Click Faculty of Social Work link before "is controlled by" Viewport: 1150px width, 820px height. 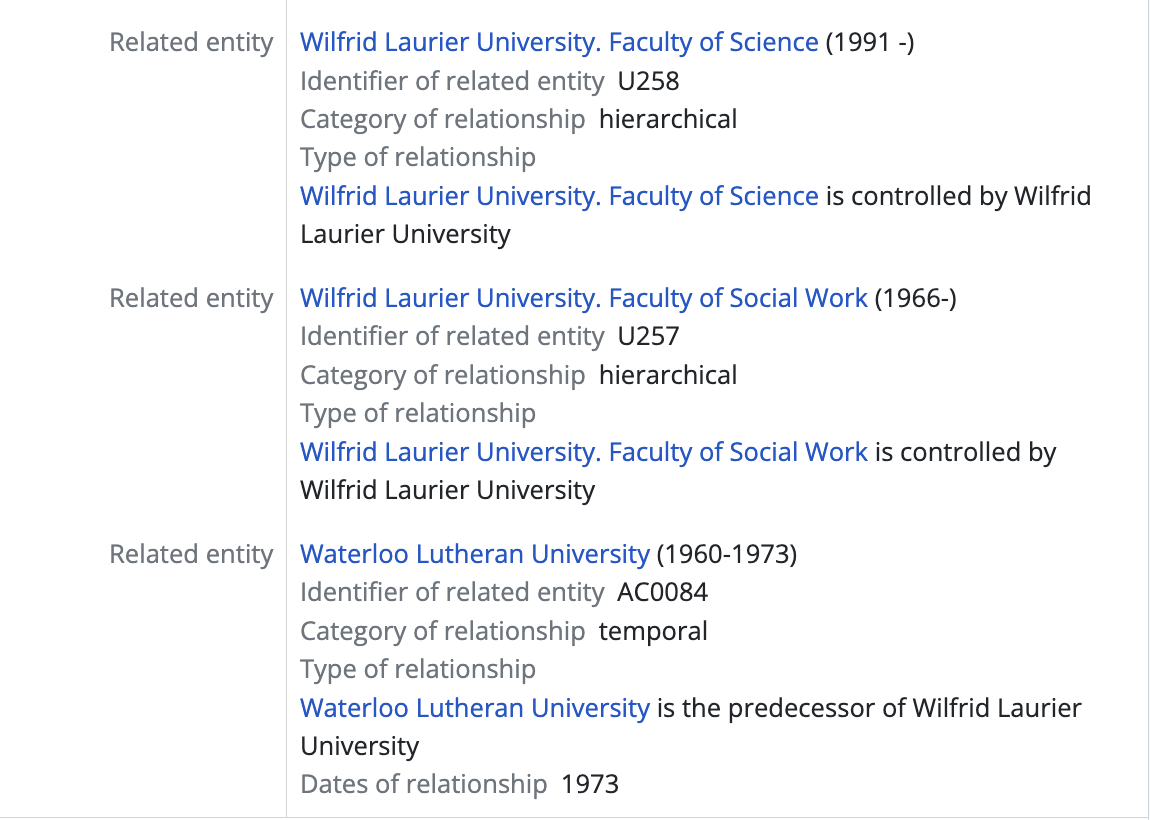point(584,452)
